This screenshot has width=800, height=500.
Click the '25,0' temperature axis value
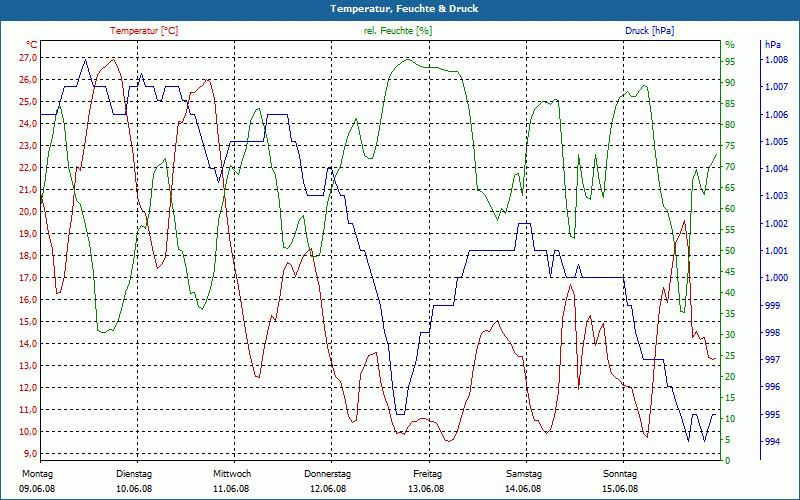28,102
